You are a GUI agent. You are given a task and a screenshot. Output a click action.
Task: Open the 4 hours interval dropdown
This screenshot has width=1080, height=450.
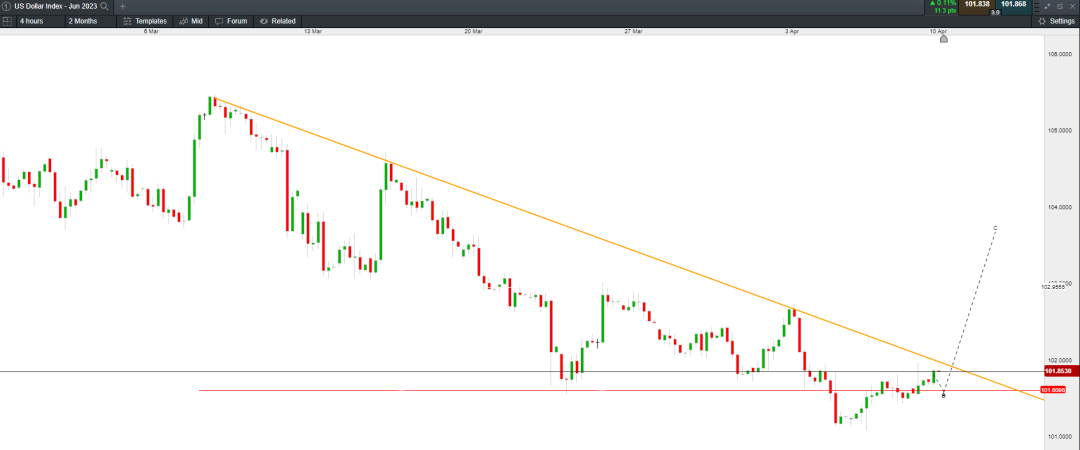pyautogui.click(x=39, y=21)
